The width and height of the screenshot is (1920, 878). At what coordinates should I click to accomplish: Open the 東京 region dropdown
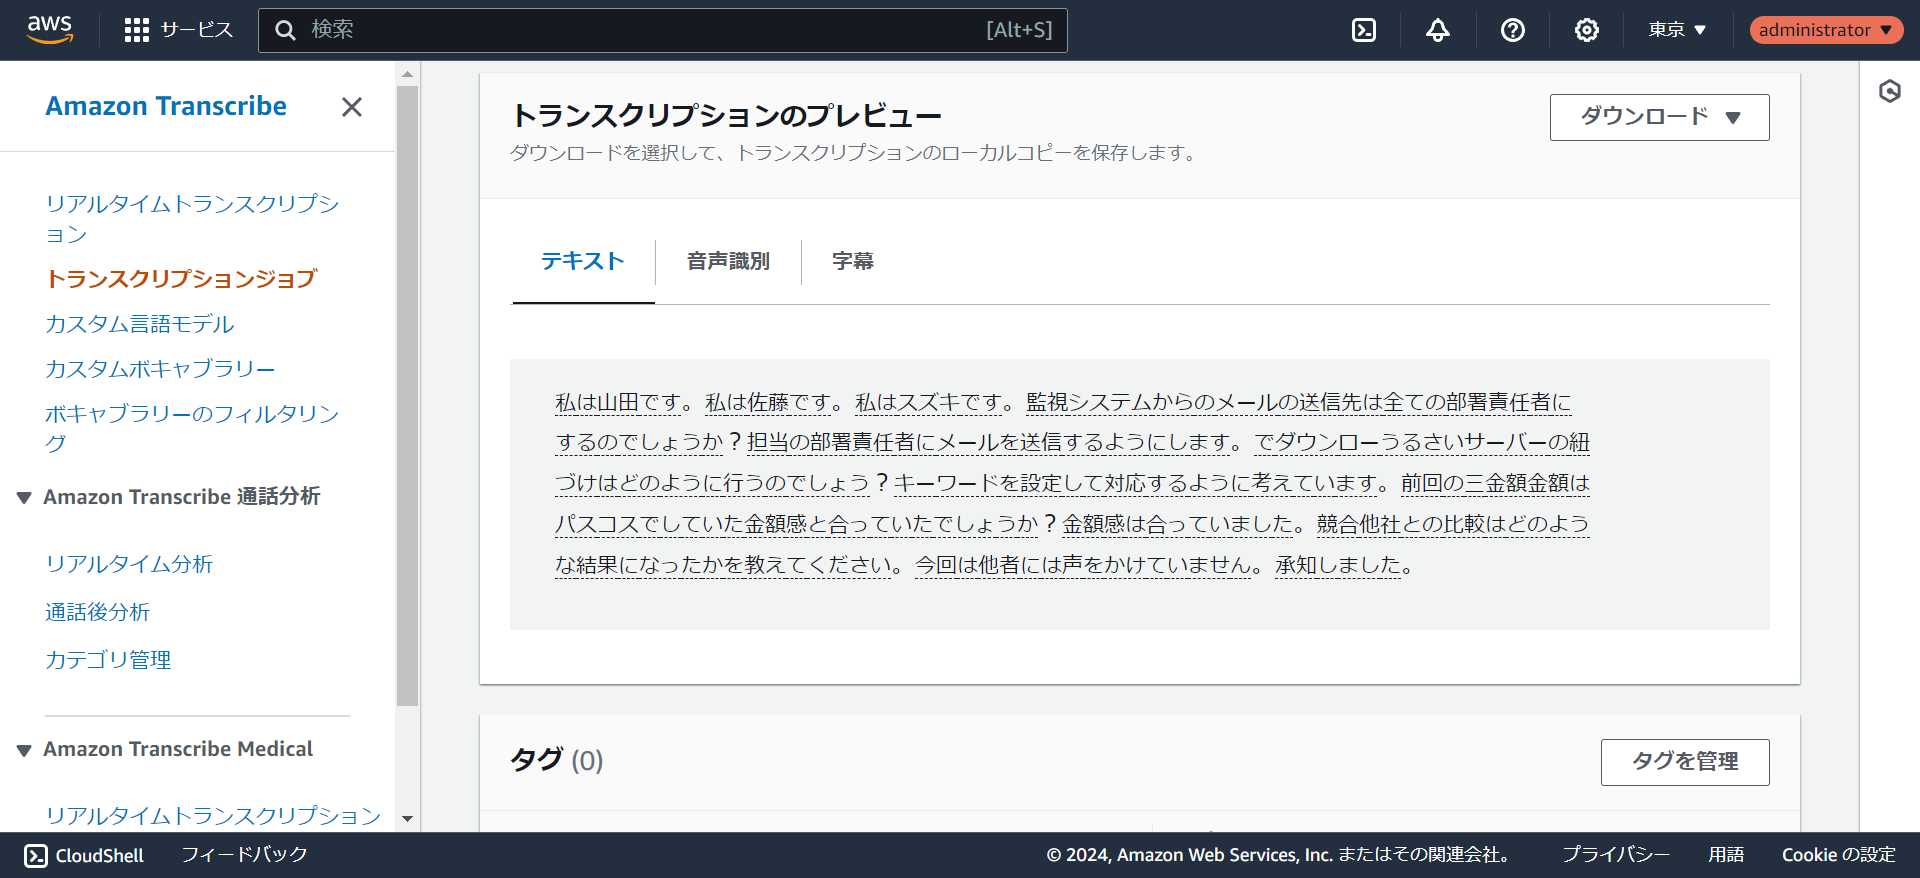1677,30
